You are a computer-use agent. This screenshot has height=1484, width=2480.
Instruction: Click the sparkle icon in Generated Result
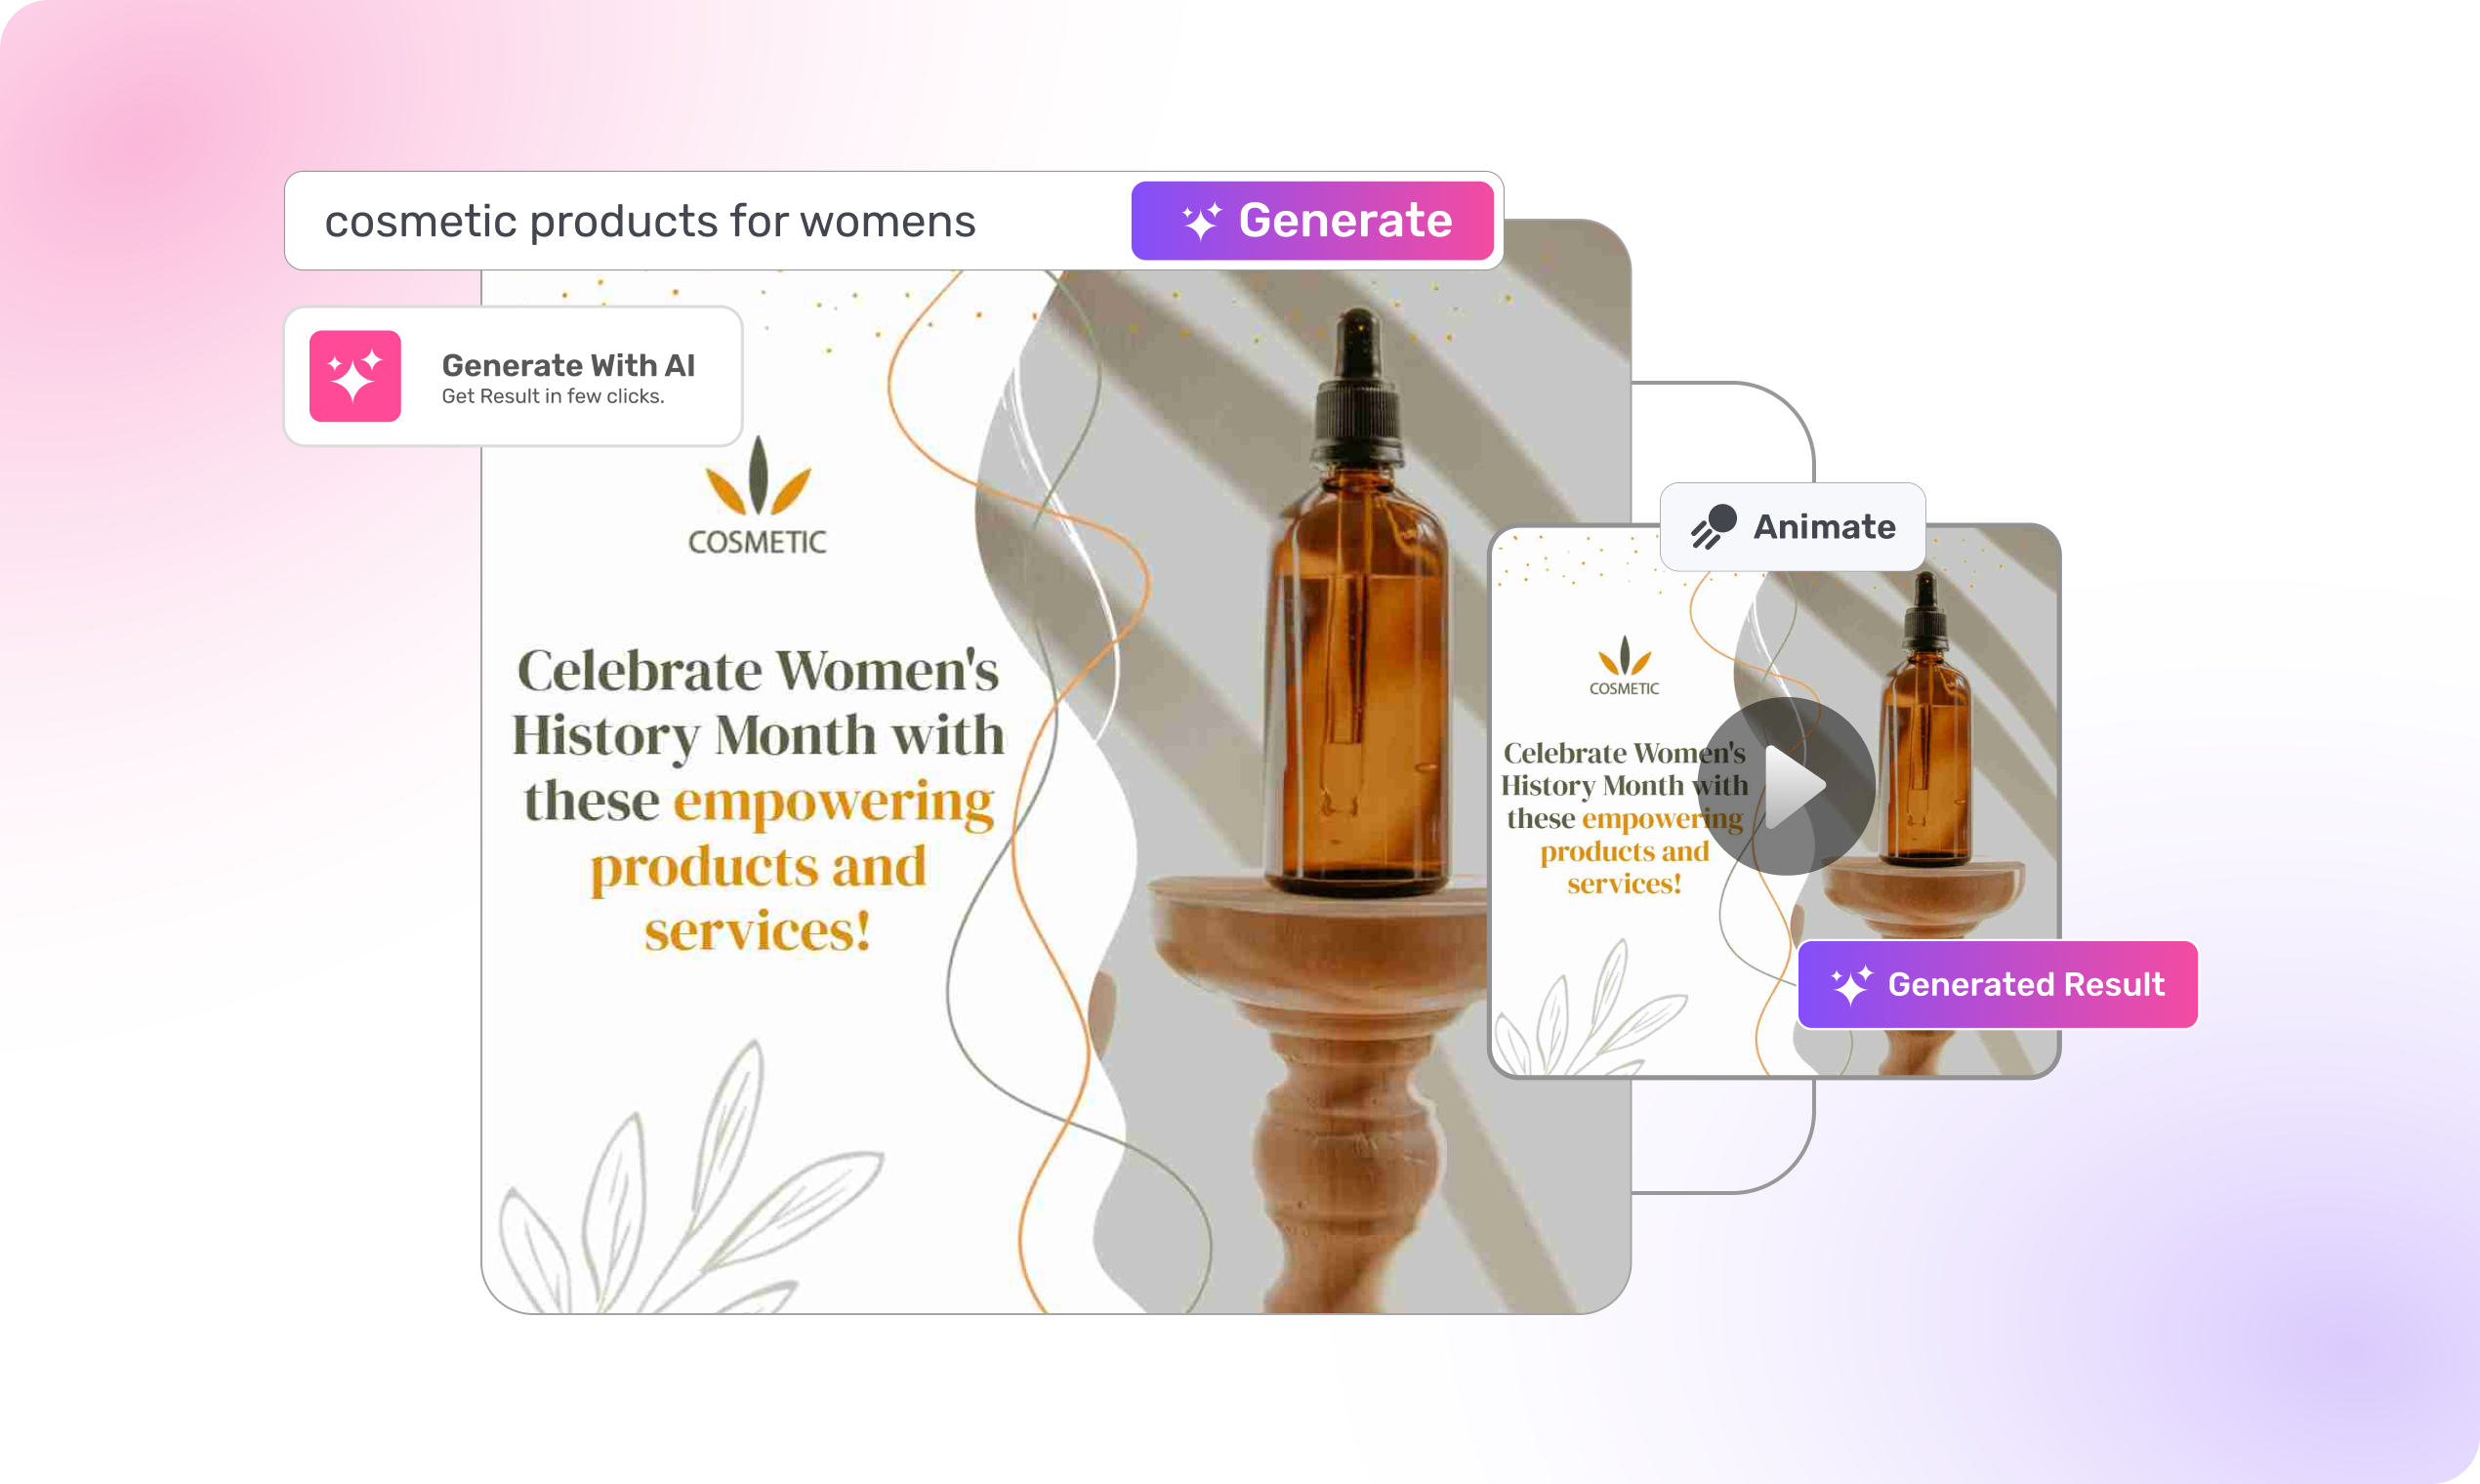(x=1851, y=985)
